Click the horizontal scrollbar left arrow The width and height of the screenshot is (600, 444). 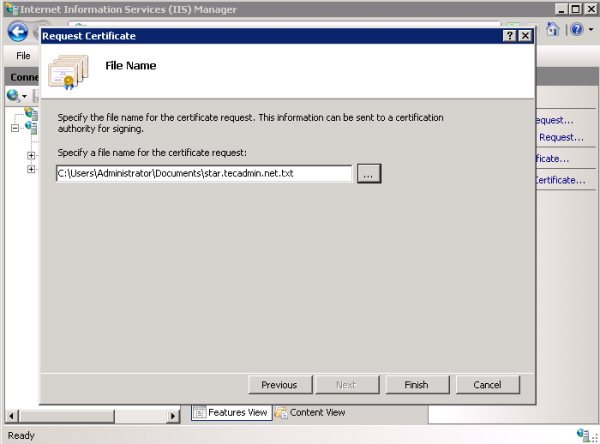point(10,413)
